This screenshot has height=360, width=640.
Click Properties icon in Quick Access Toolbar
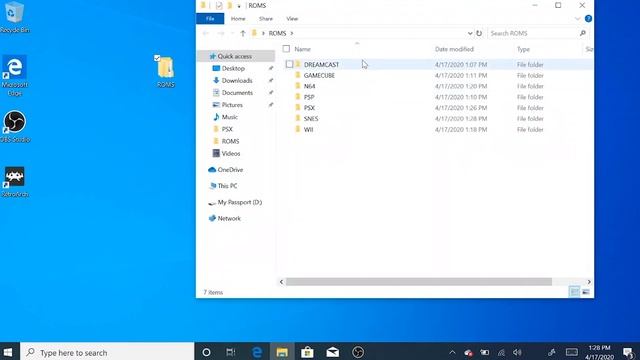click(x=219, y=5)
